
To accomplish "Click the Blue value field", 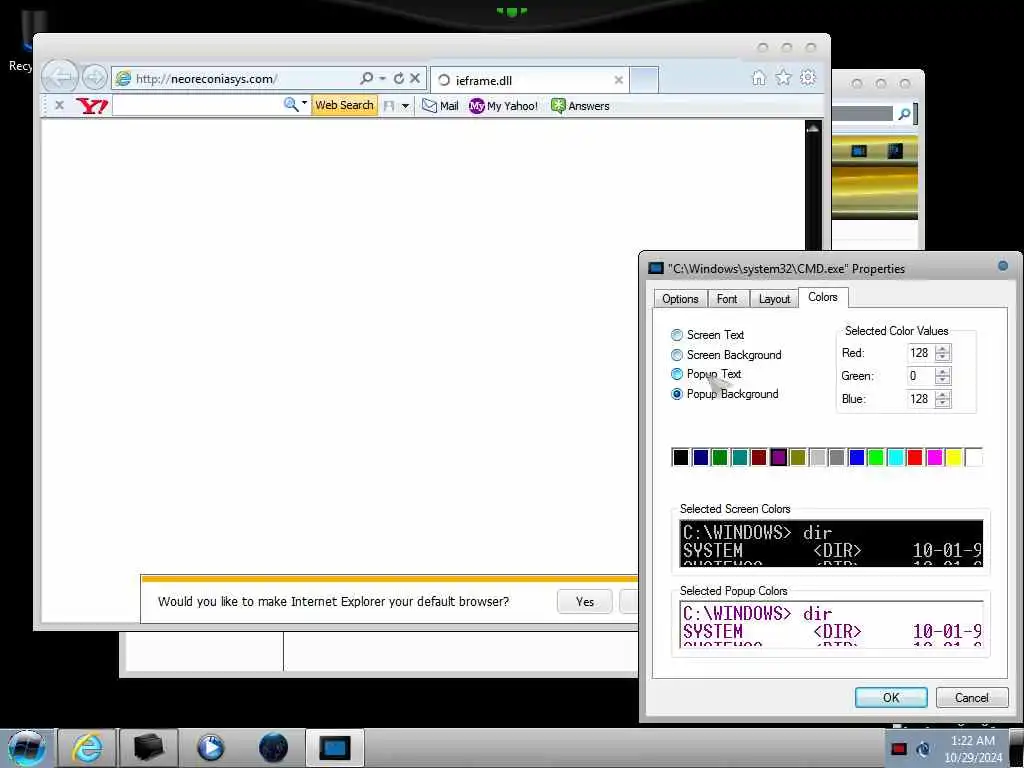I will 920,398.
